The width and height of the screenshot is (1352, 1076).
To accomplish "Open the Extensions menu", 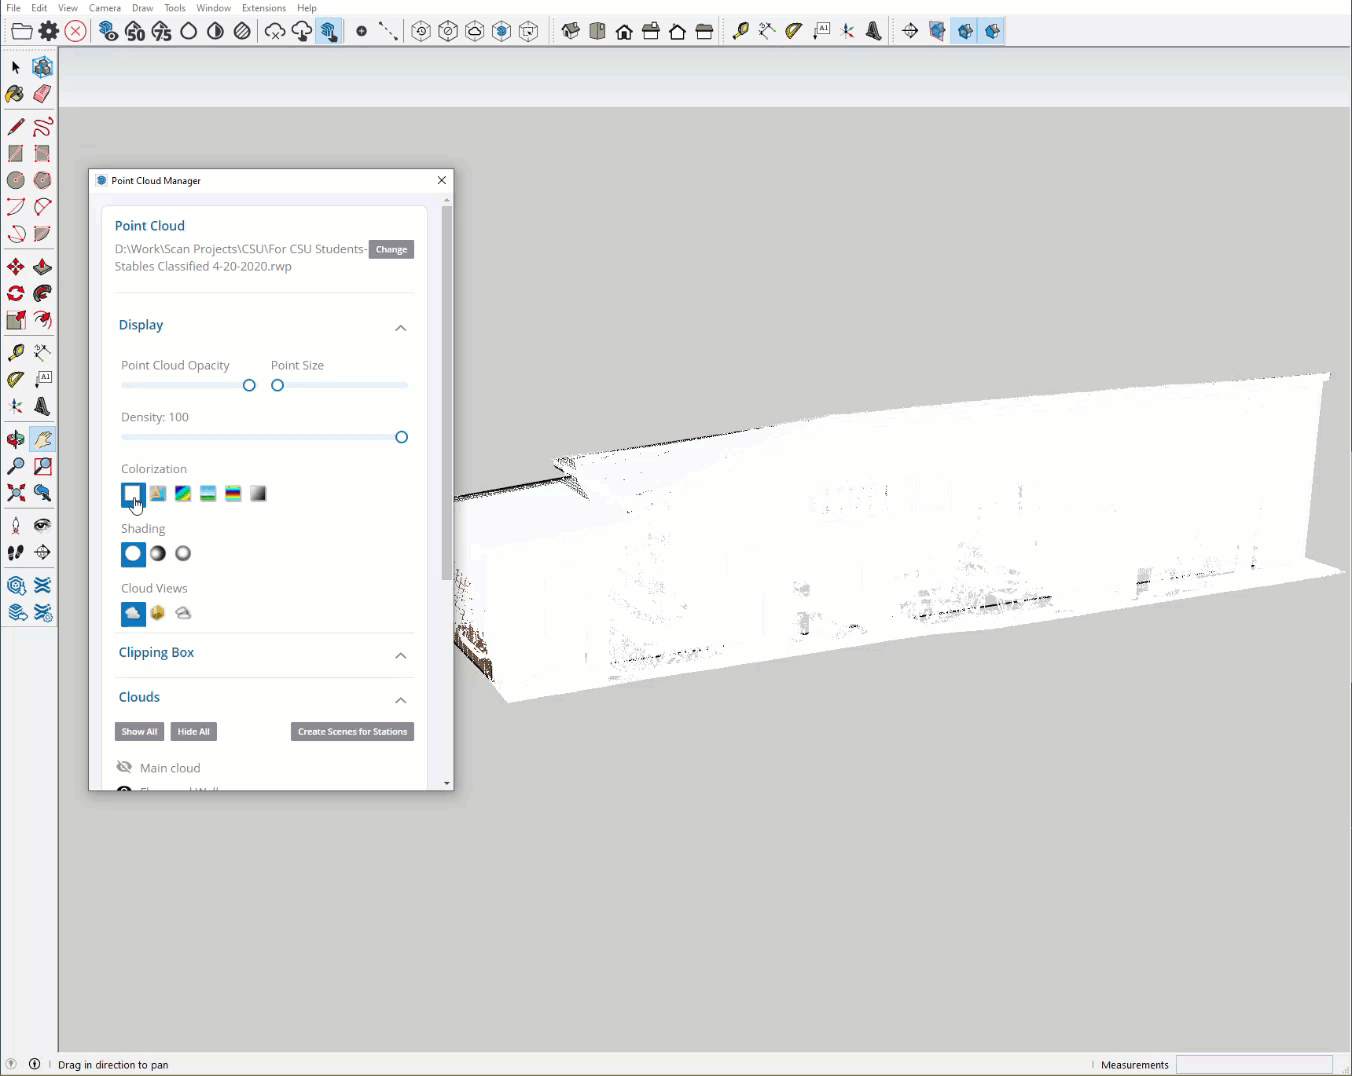I will (264, 8).
